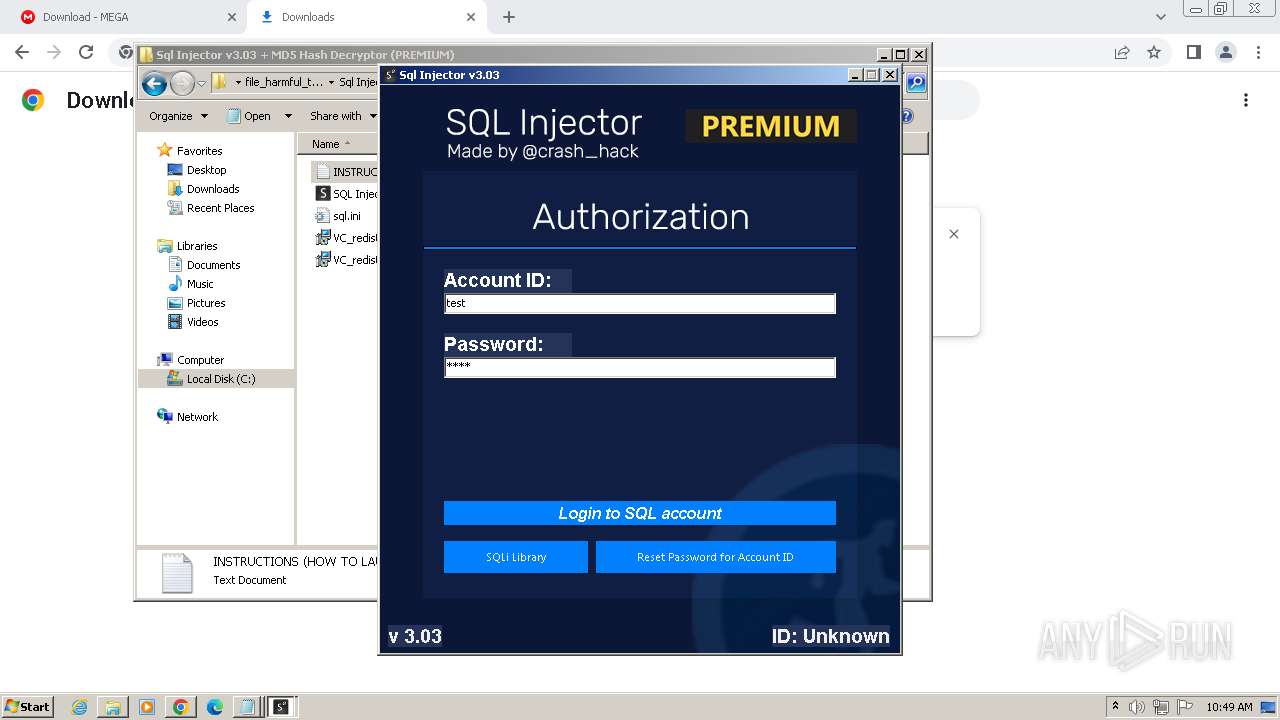1280x720 pixels.
Task: Click Chrome back arrow
Action: pyautogui.click(x=22, y=52)
